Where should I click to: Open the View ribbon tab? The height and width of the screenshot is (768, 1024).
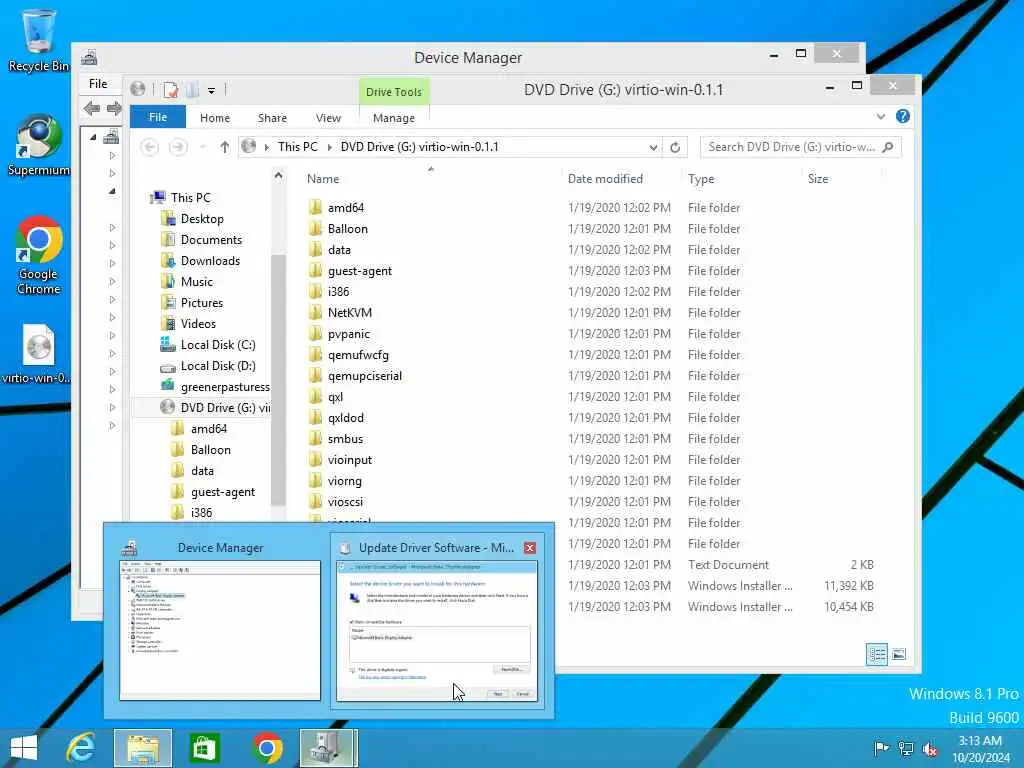click(328, 118)
